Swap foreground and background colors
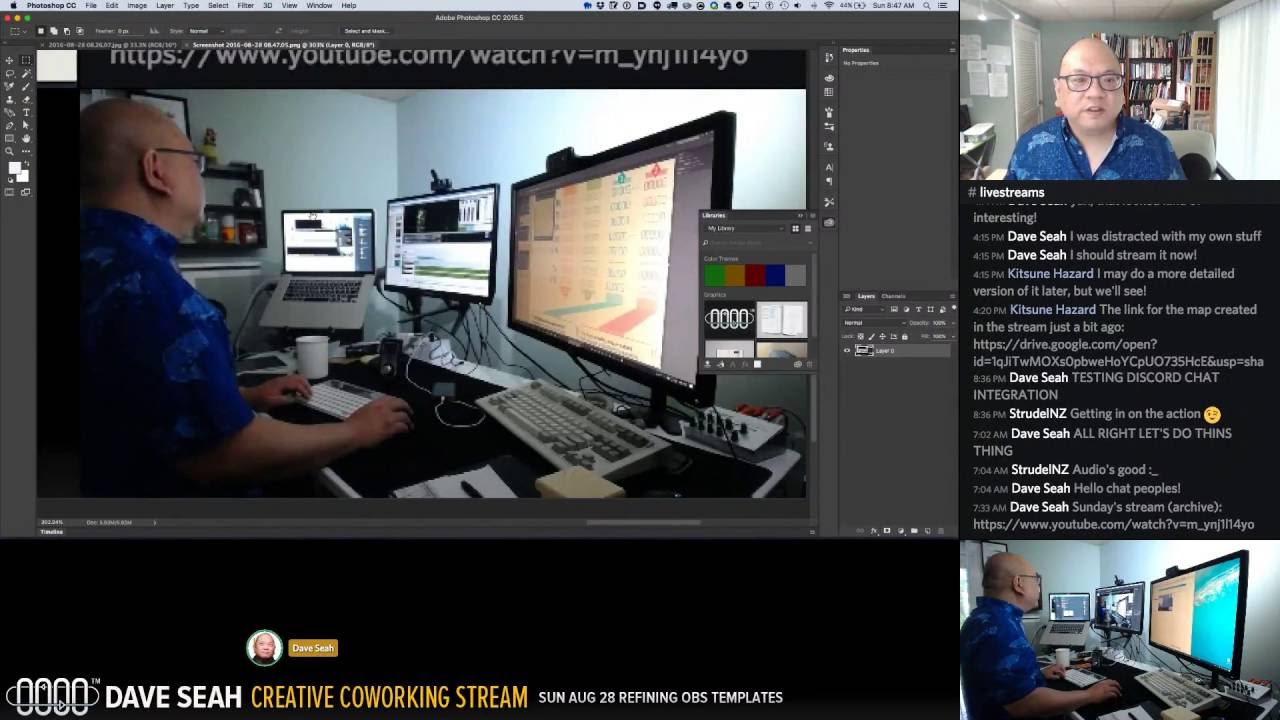 (x=27, y=162)
